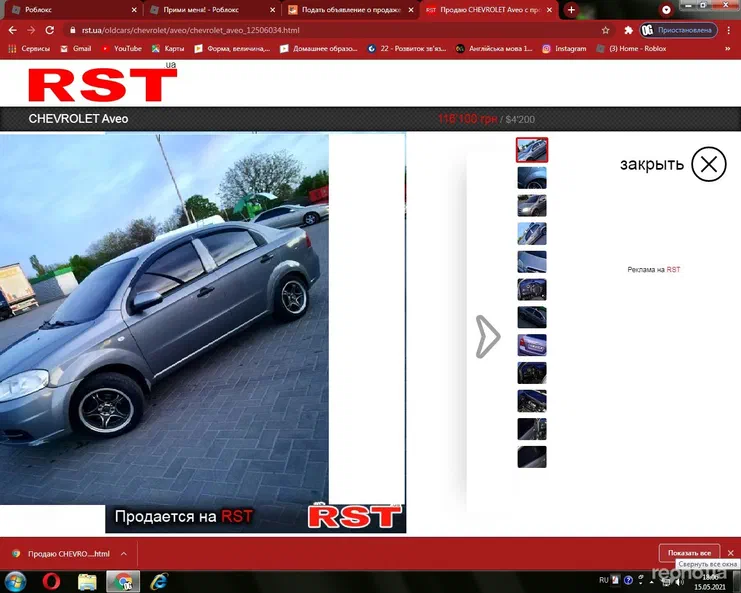The height and width of the screenshot is (593, 741).
Task: Open the Форма, величина bookmark
Action: click(232, 49)
